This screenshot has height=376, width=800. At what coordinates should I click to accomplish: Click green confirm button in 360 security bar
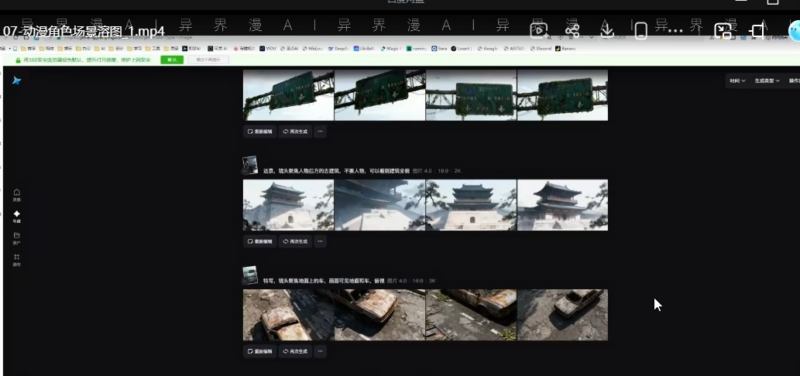pyautogui.click(x=172, y=60)
